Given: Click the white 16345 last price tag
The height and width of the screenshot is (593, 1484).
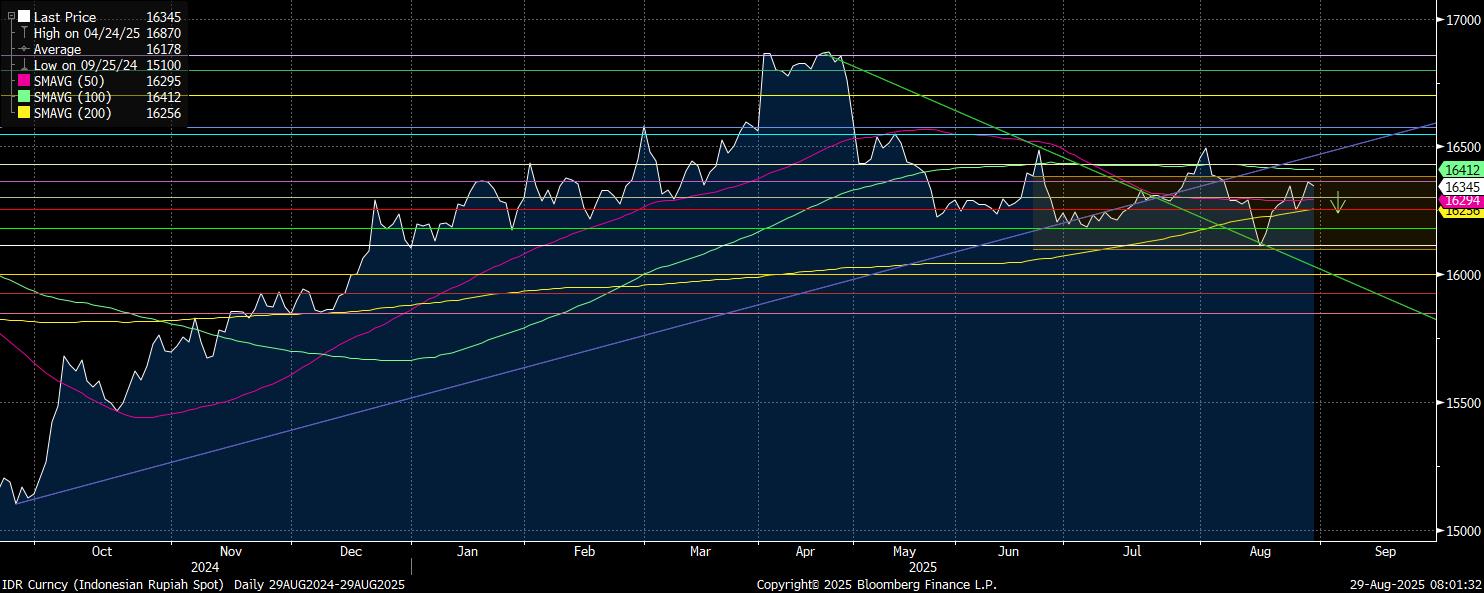Looking at the screenshot, I should [1458, 187].
